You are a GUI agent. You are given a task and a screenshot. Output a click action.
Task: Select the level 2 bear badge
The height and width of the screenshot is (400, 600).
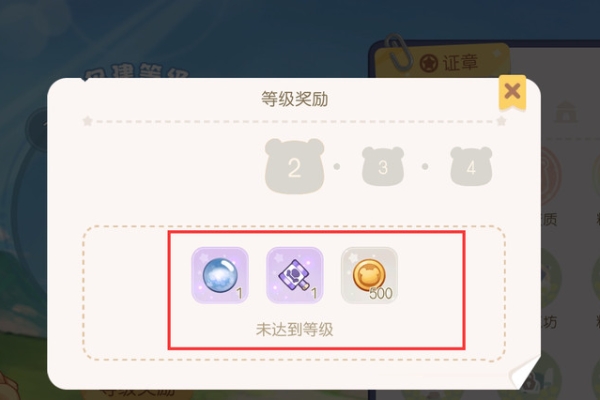(x=294, y=166)
